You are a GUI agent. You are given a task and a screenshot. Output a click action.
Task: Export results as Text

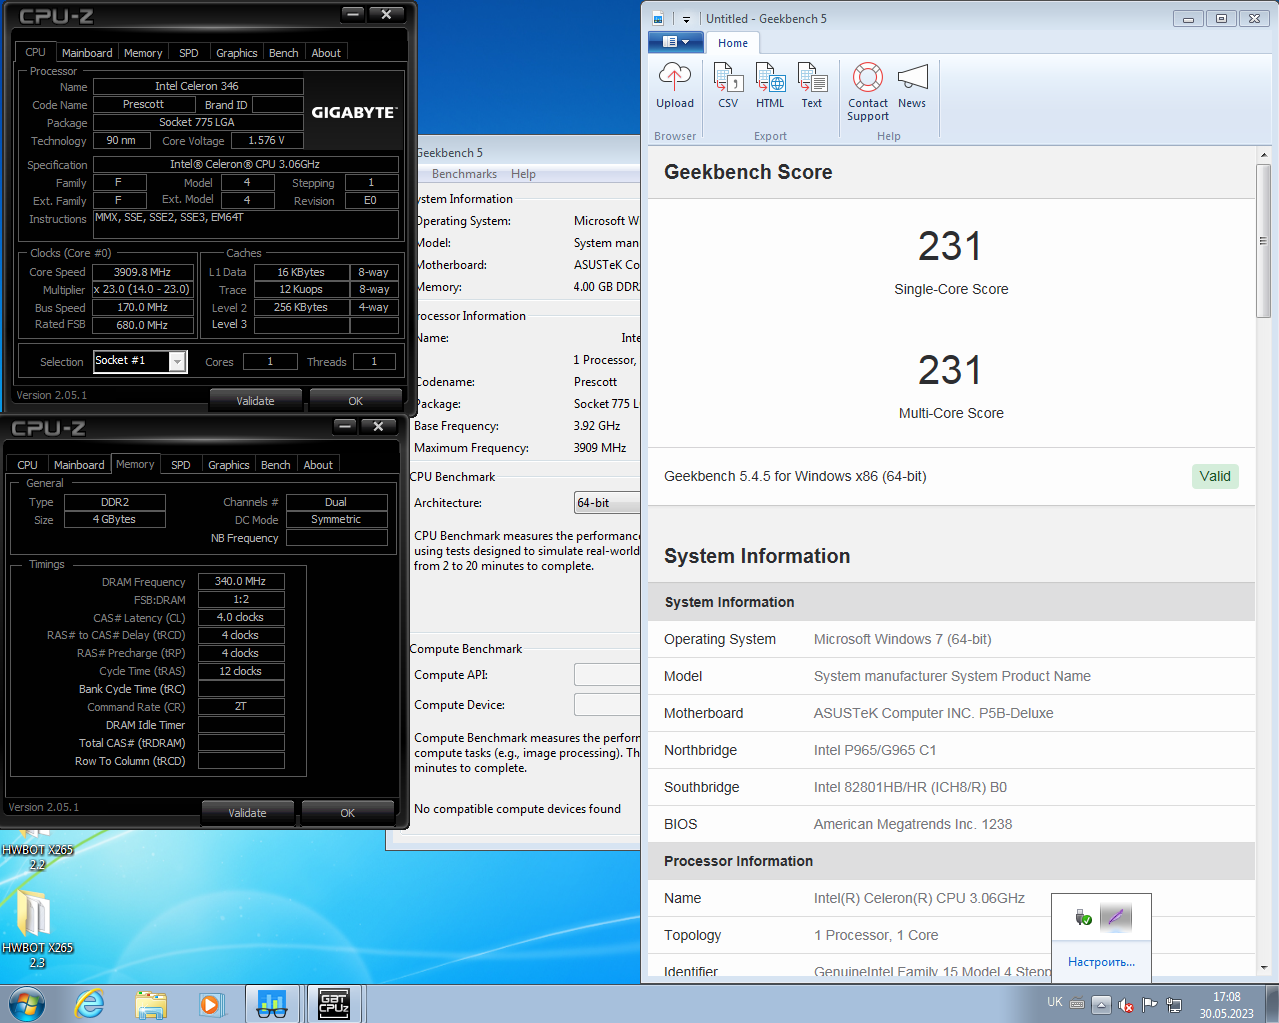click(x=812, y=85)
